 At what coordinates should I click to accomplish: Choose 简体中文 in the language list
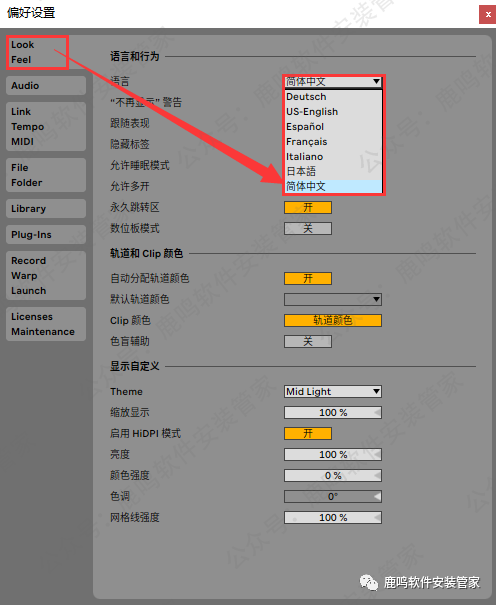pos(333,186)
